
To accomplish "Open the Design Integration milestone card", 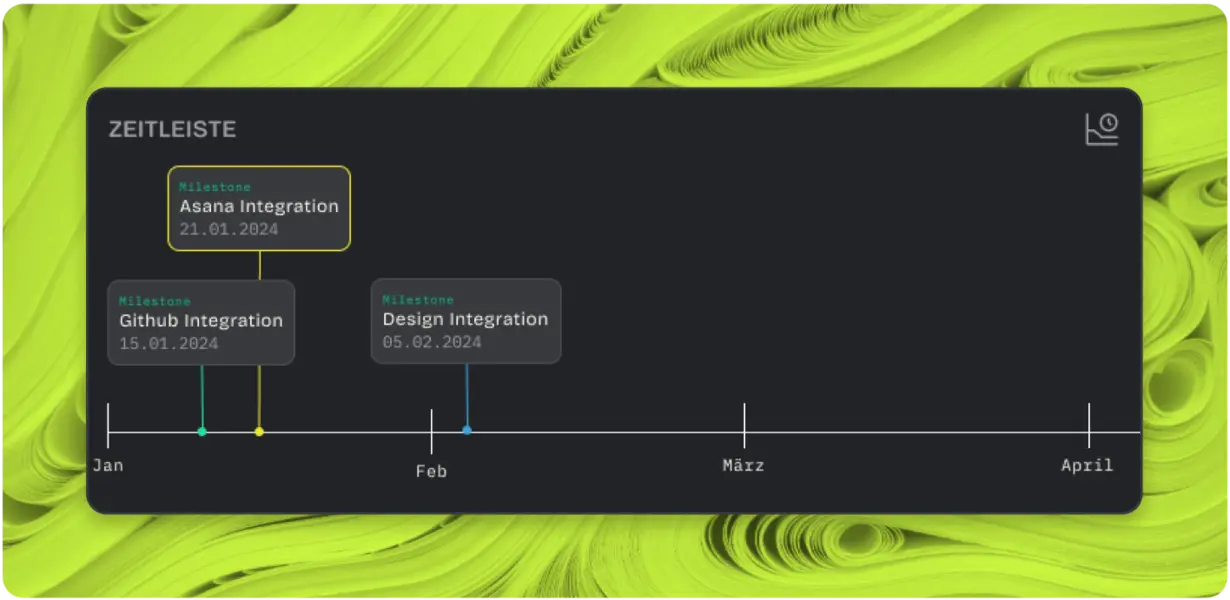I will (466, 321).
